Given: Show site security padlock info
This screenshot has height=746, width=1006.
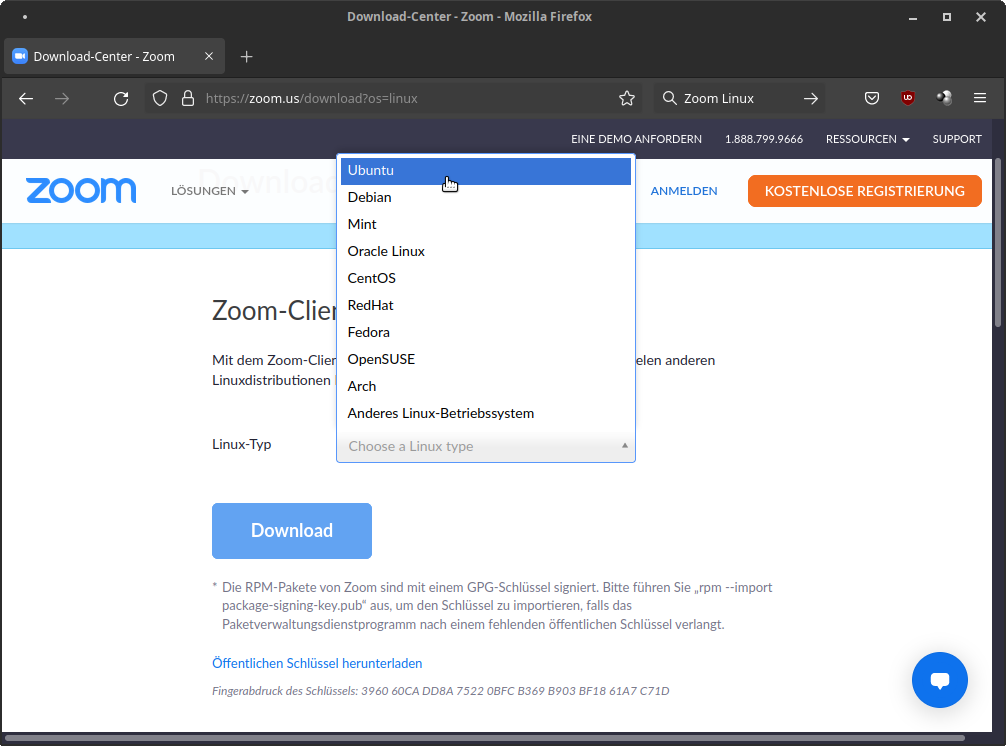Looking at the screenshot, I should click(x=187, y=98).
